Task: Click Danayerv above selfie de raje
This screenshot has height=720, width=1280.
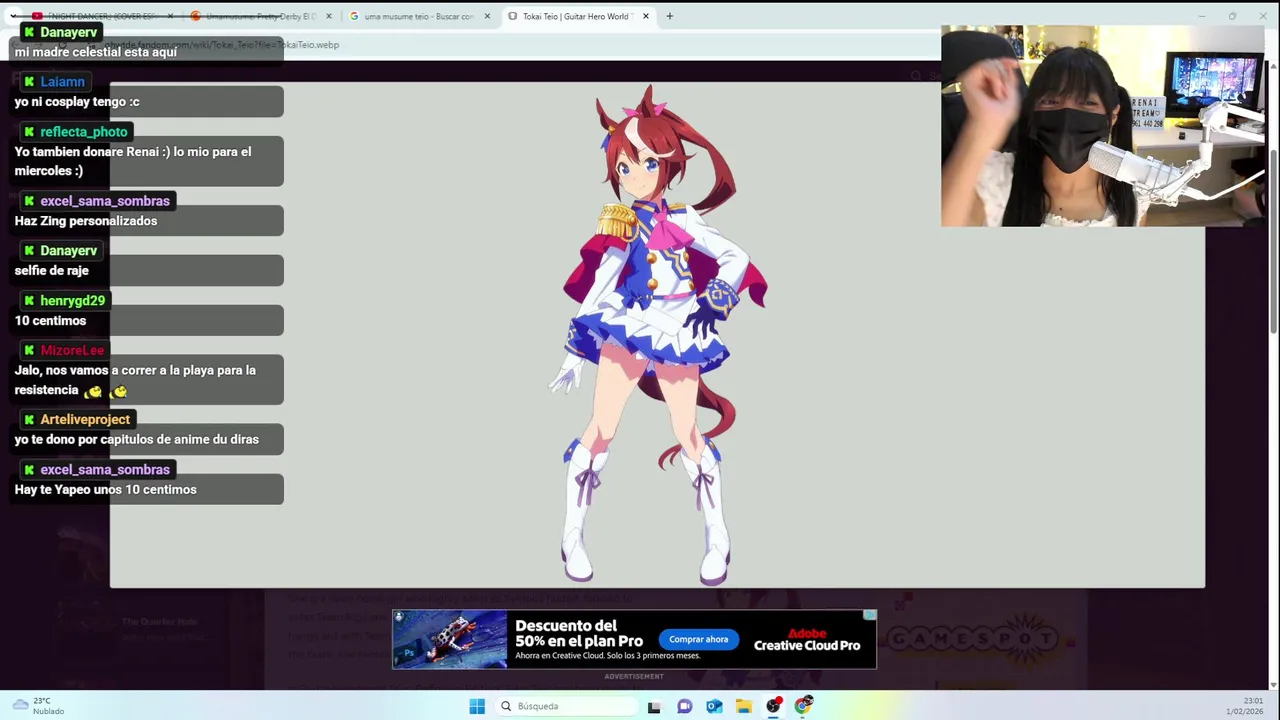Action: [68, 251]
